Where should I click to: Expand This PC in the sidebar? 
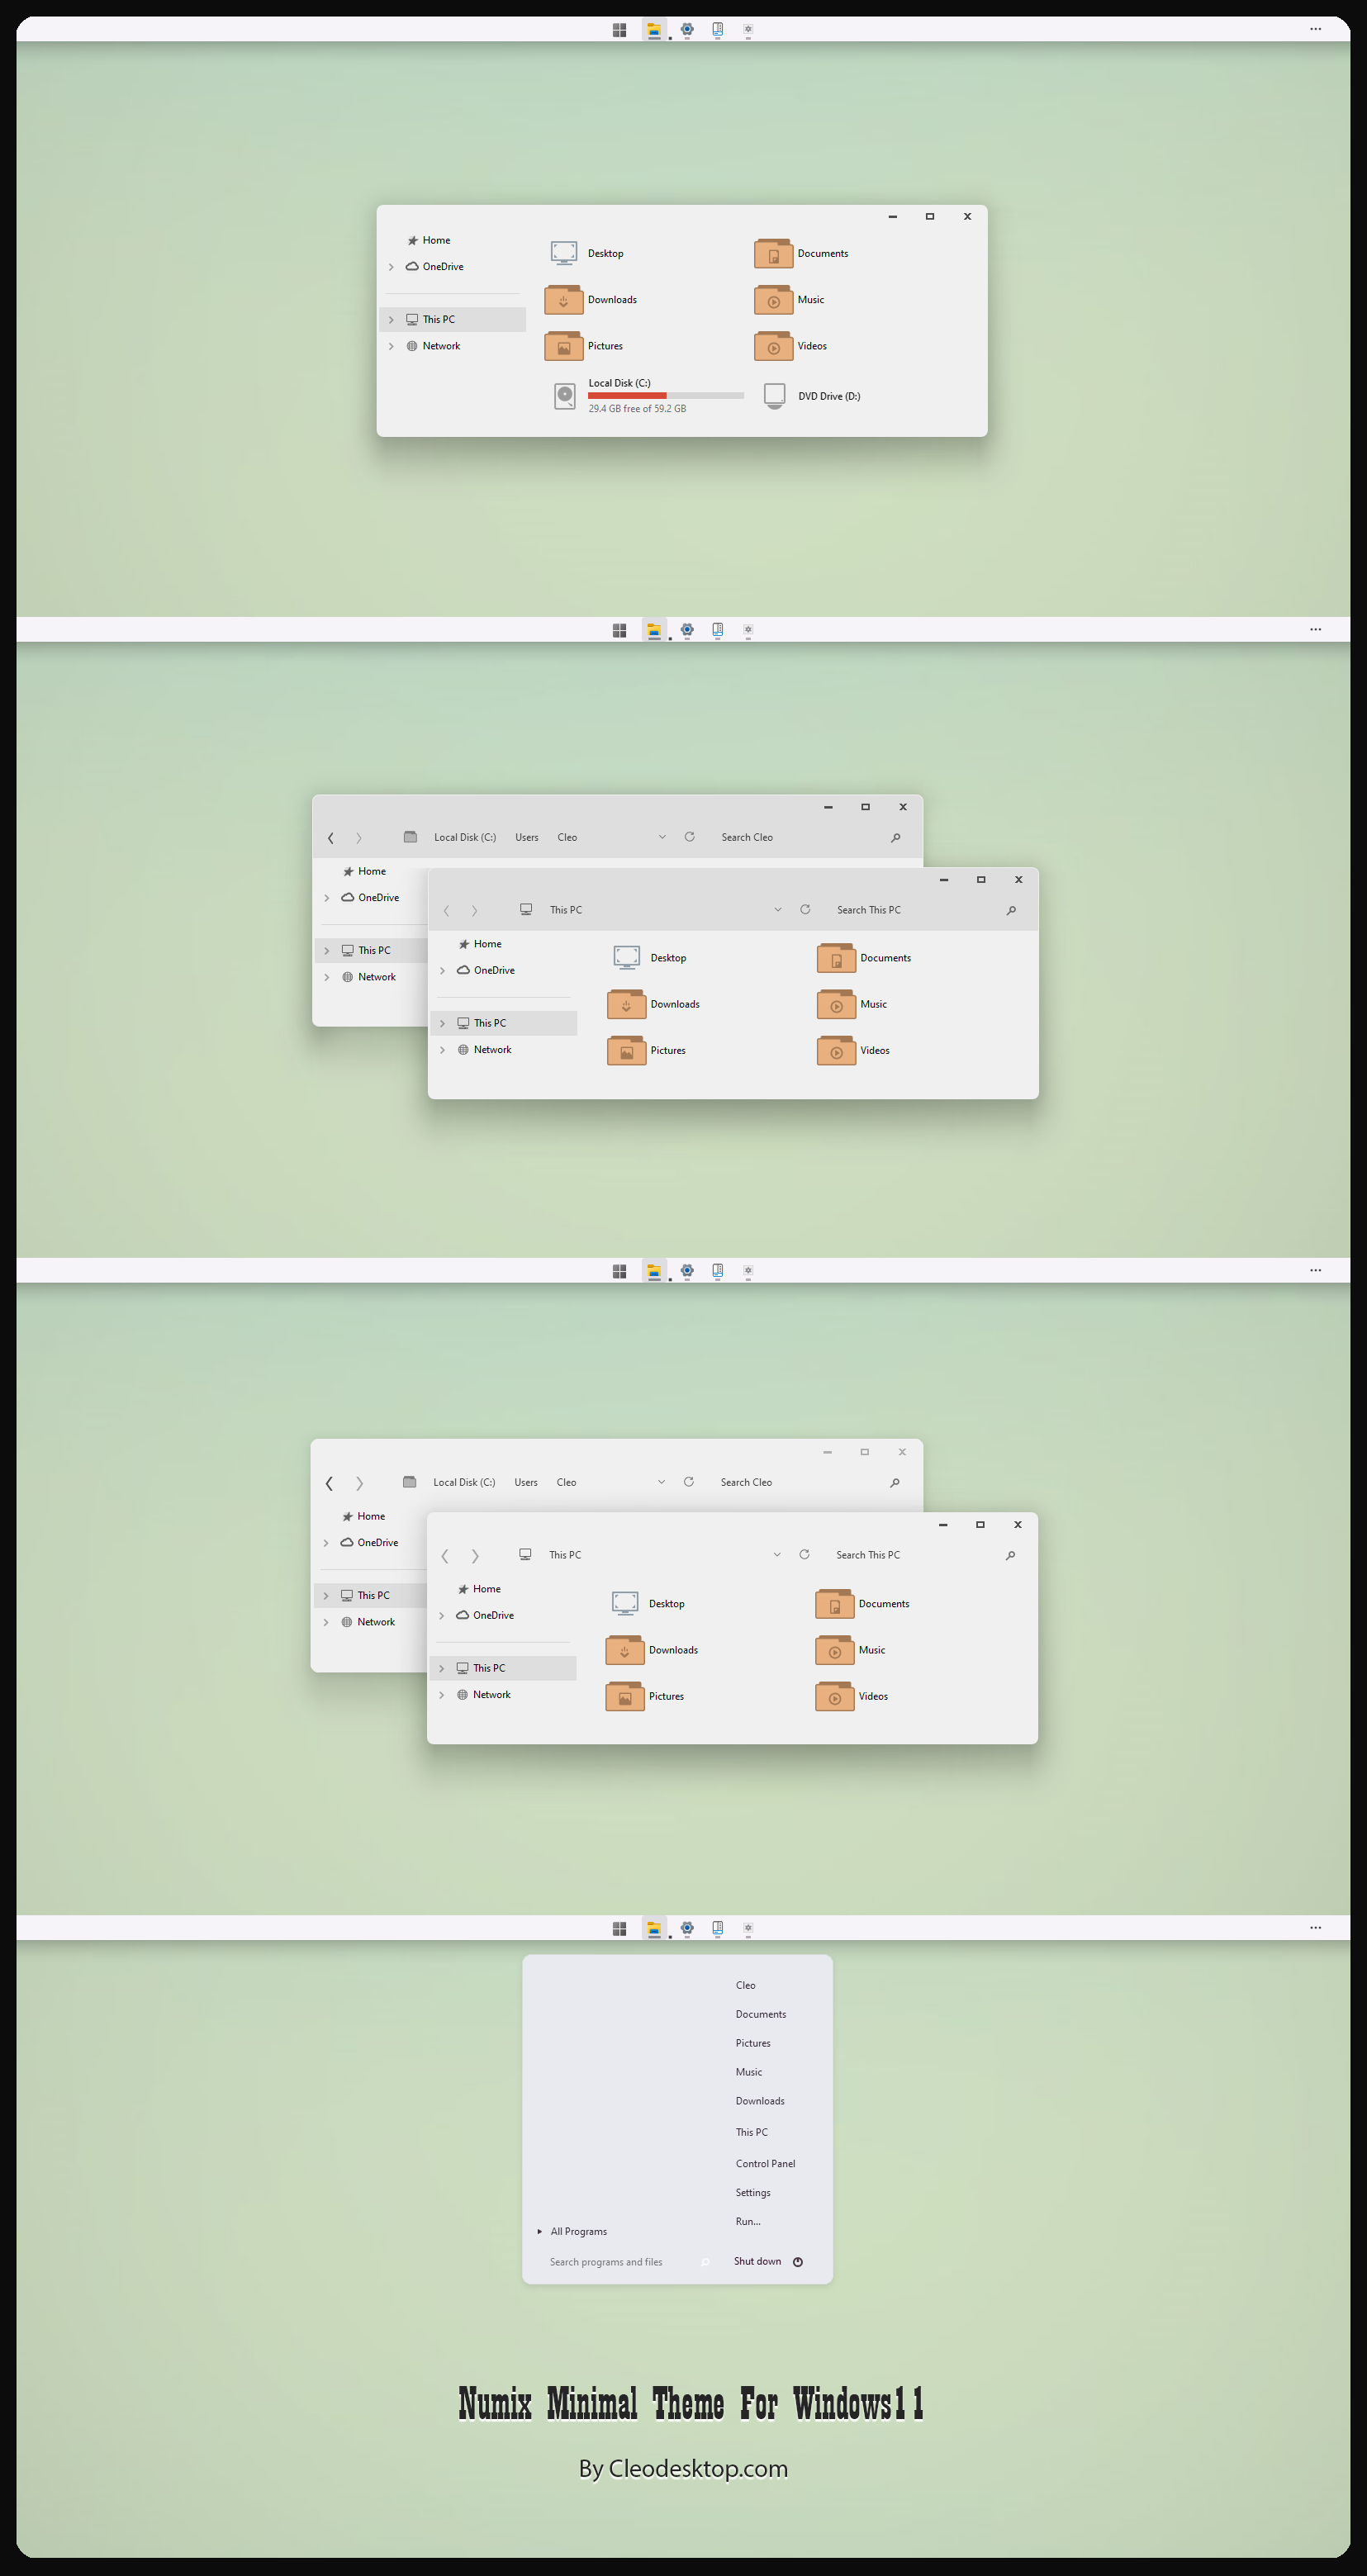(x=391, y=318)
